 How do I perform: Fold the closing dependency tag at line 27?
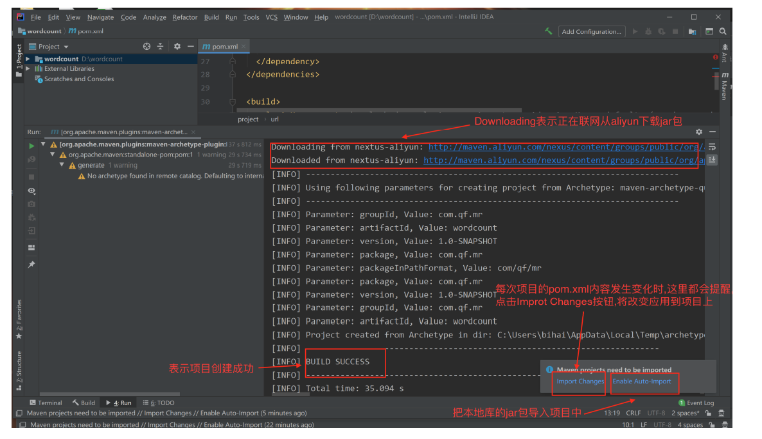(232, 61)
